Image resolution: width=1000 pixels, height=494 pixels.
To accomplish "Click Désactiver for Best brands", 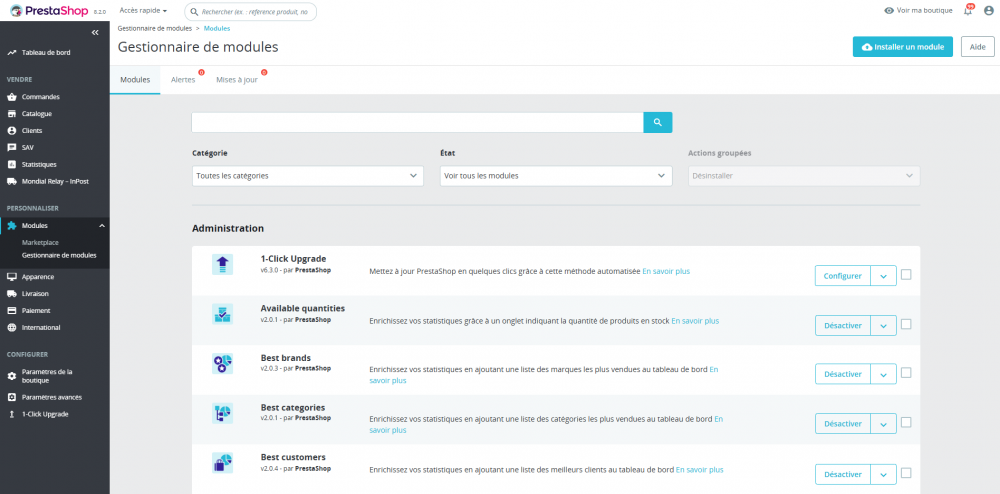I will pos(842,374).
